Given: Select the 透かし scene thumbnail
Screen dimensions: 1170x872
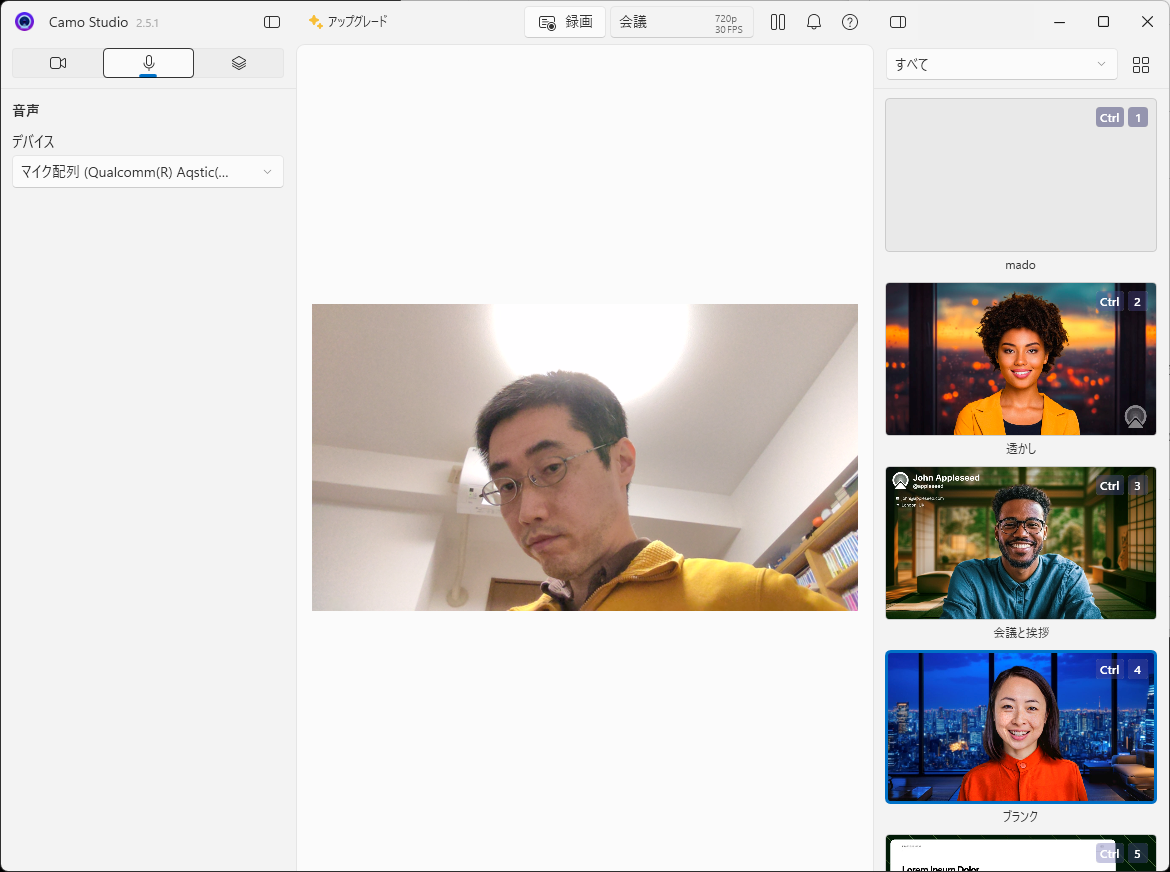Looking at the screenshot, I should [1021, 359].
